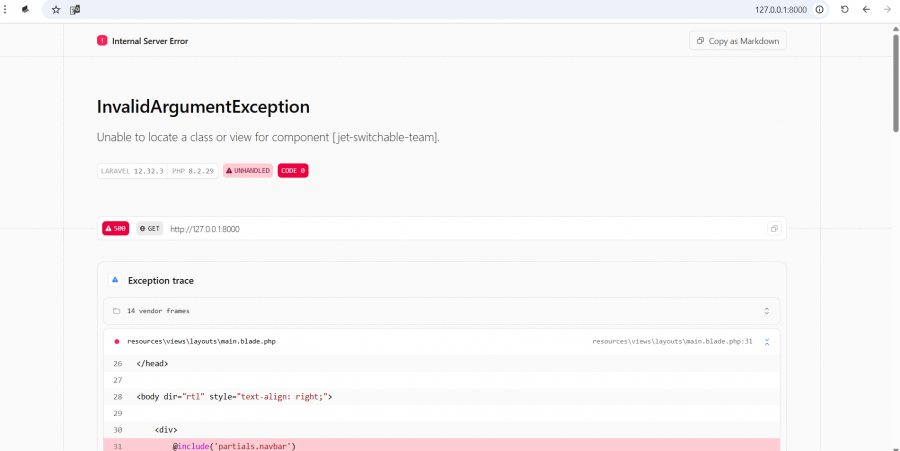Click the Copy as Markdown button
900x451 pixels.
pyautogui.click(x=738, y=41)
